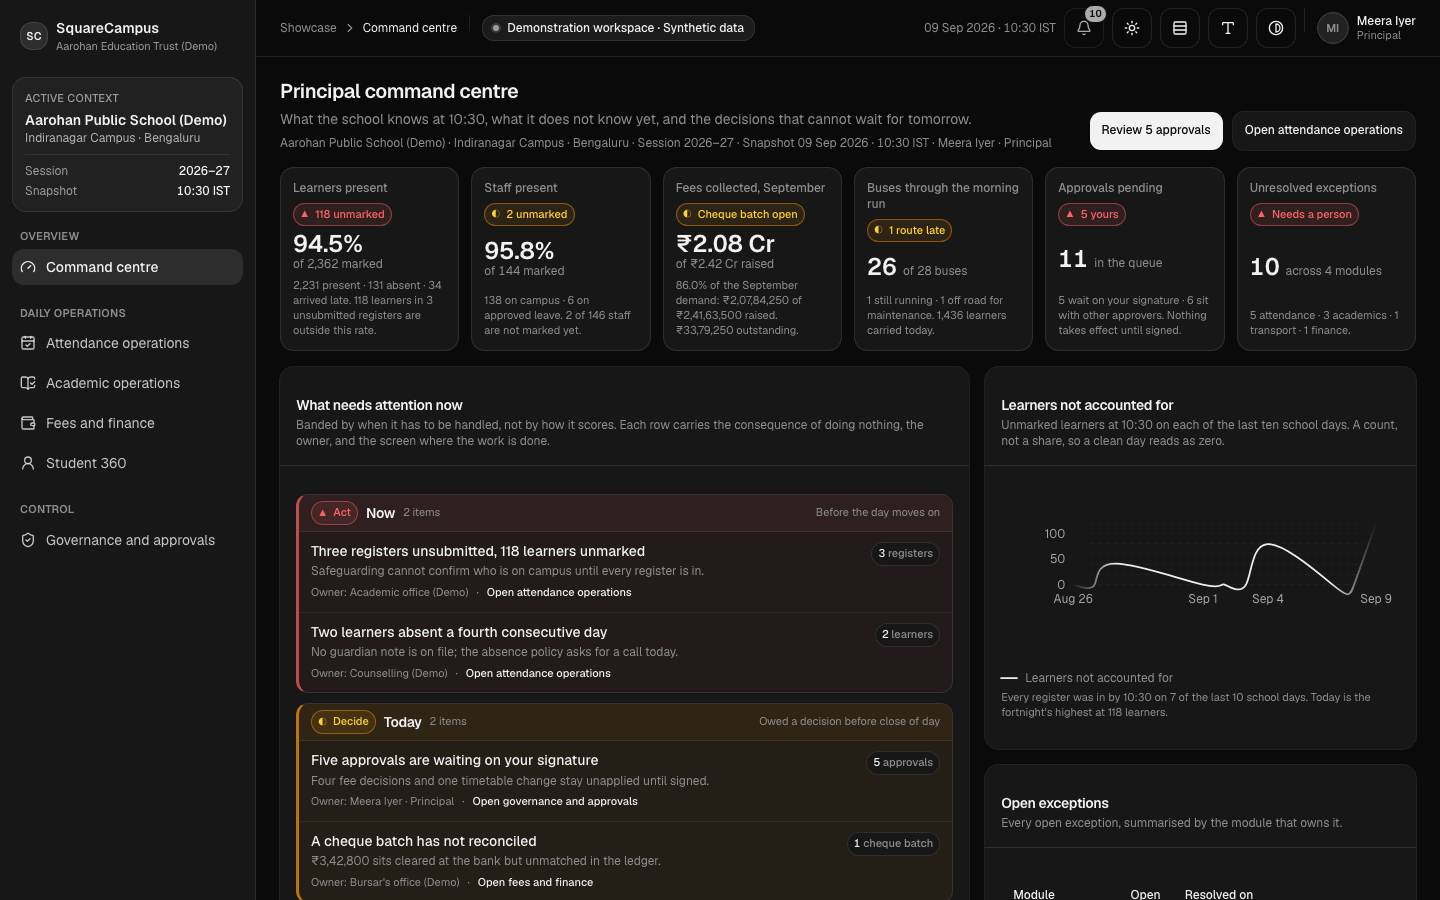The width and height of the screenshot is (1440, 900).
Task: Click the density layout icon in header
Action: tap(1180, 28)
